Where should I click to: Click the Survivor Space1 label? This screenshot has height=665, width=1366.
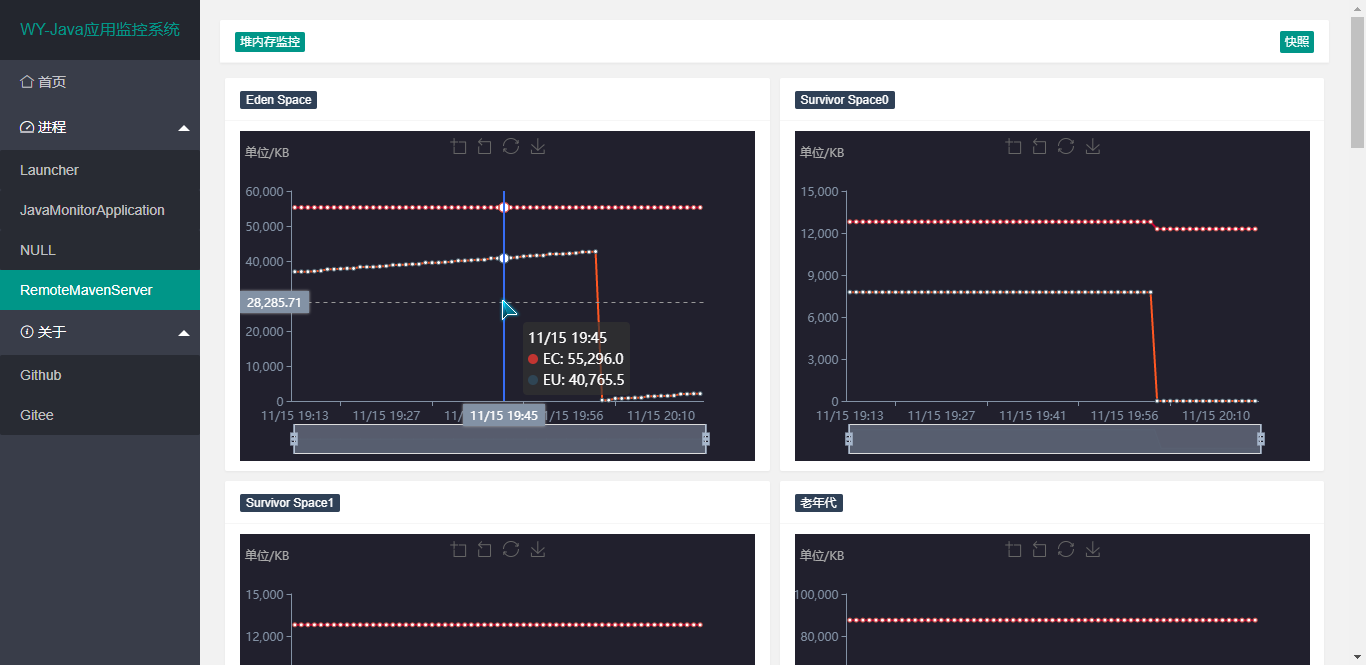[x=290, y=503]
